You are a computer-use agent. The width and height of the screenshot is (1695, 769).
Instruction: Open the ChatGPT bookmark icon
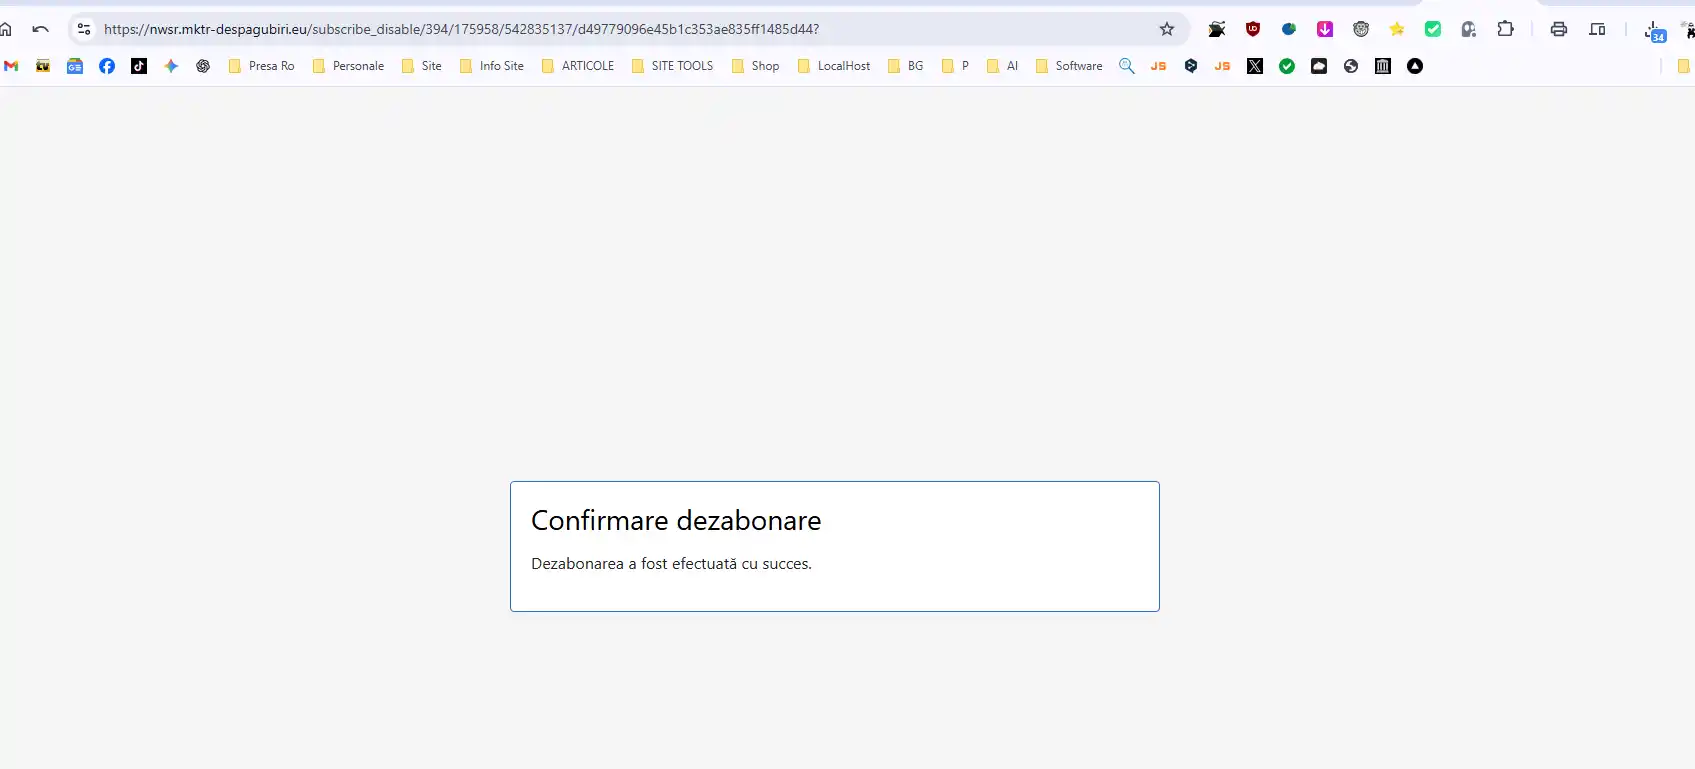(x=203, y=66)
